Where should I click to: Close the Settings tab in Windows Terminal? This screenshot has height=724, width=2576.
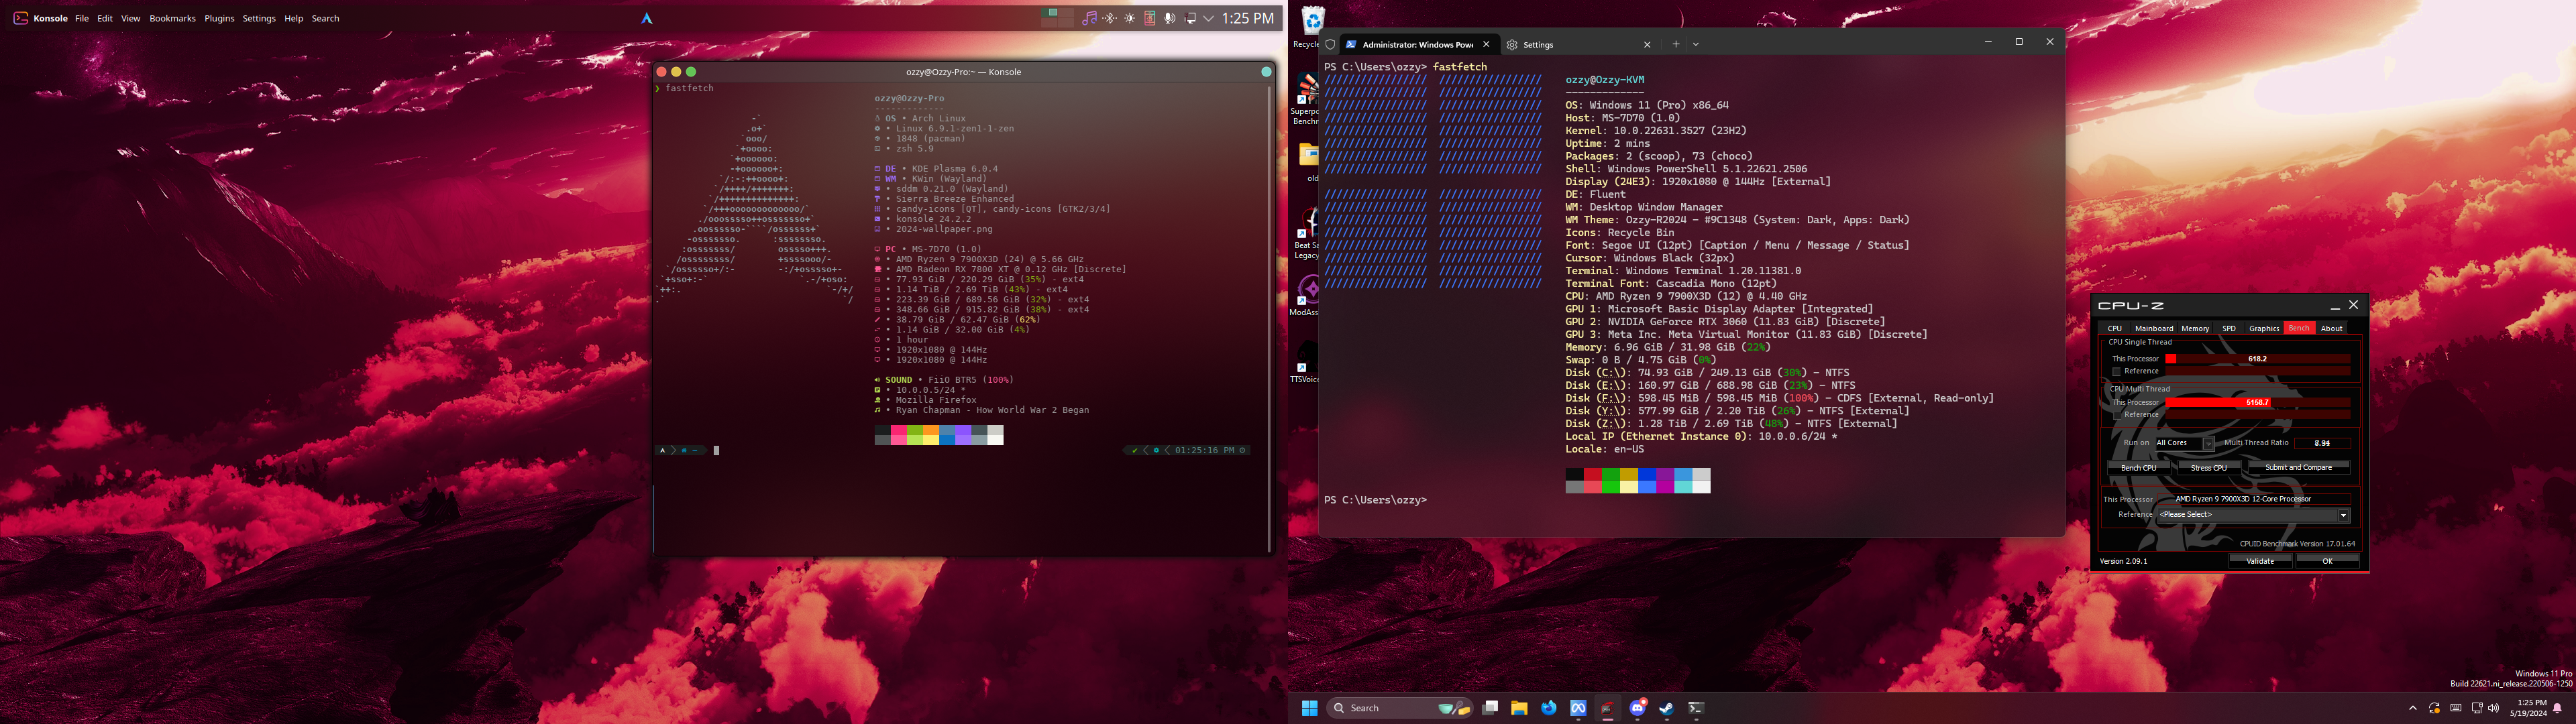[1647, 44]
